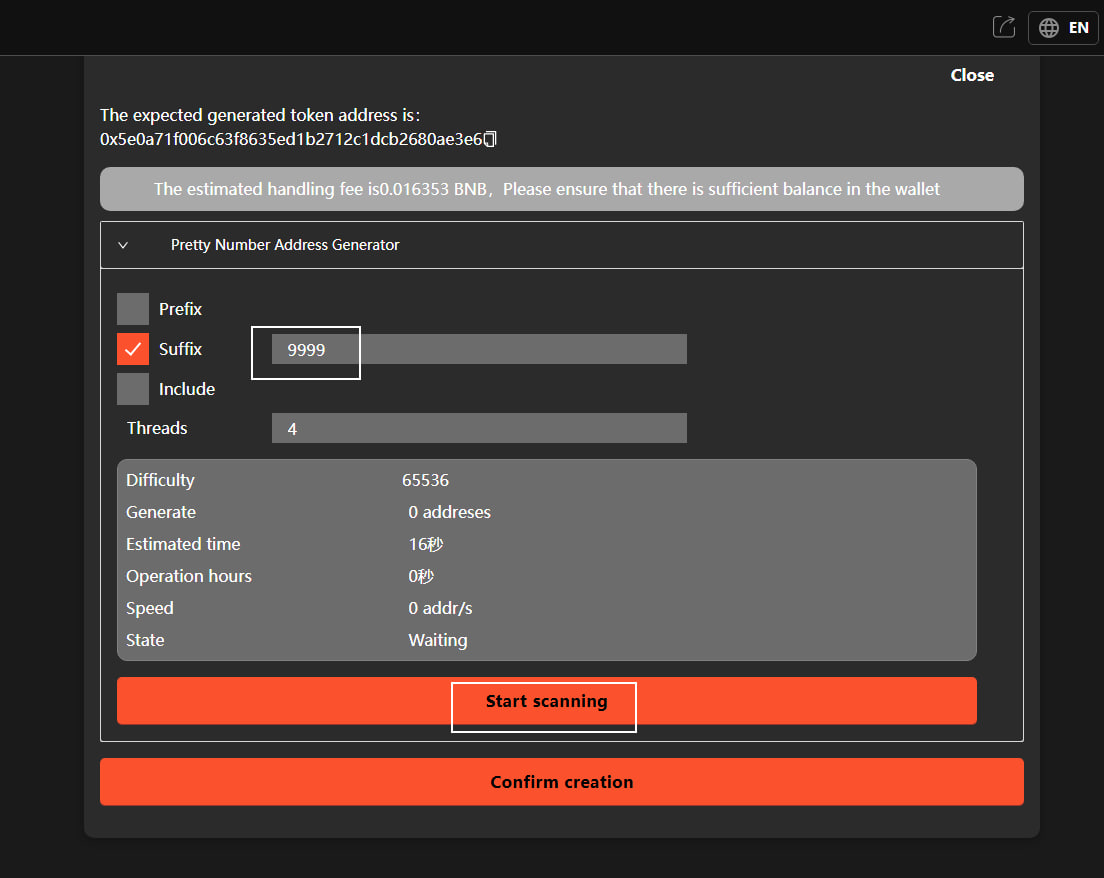Click the share icon in the top bar
The width and height of the screenshot is (1104, 878).
pyautogui.click(x=1003, y=27)
